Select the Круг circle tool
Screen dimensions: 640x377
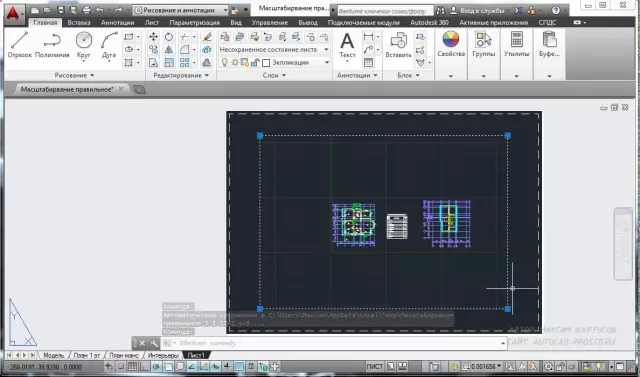coord(84,45)
